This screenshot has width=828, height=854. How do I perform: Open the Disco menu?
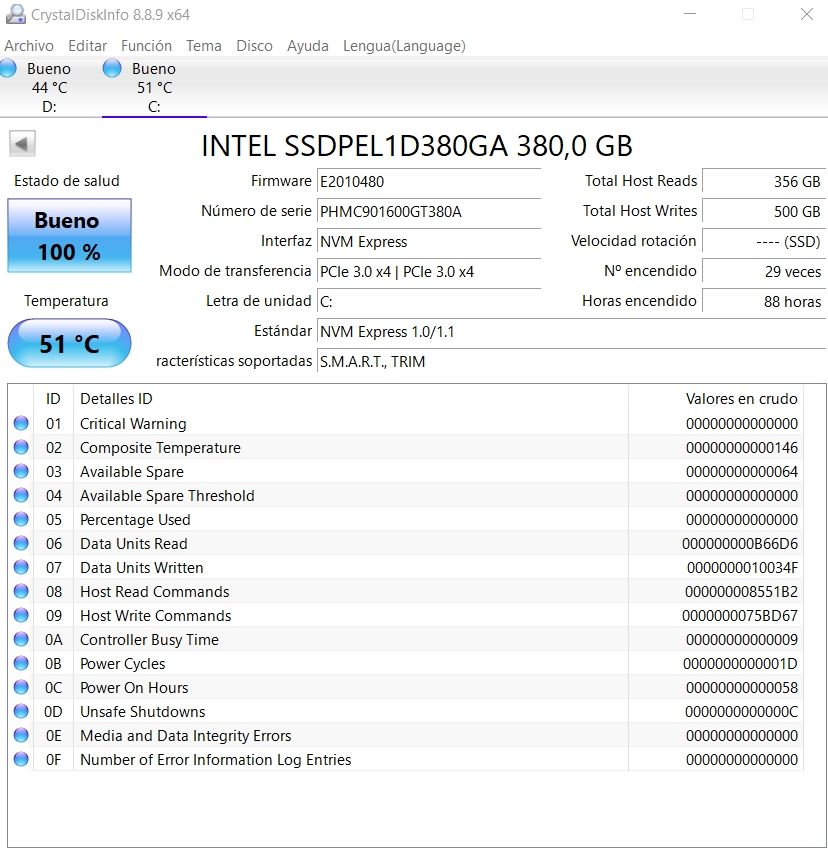[254, 46]
